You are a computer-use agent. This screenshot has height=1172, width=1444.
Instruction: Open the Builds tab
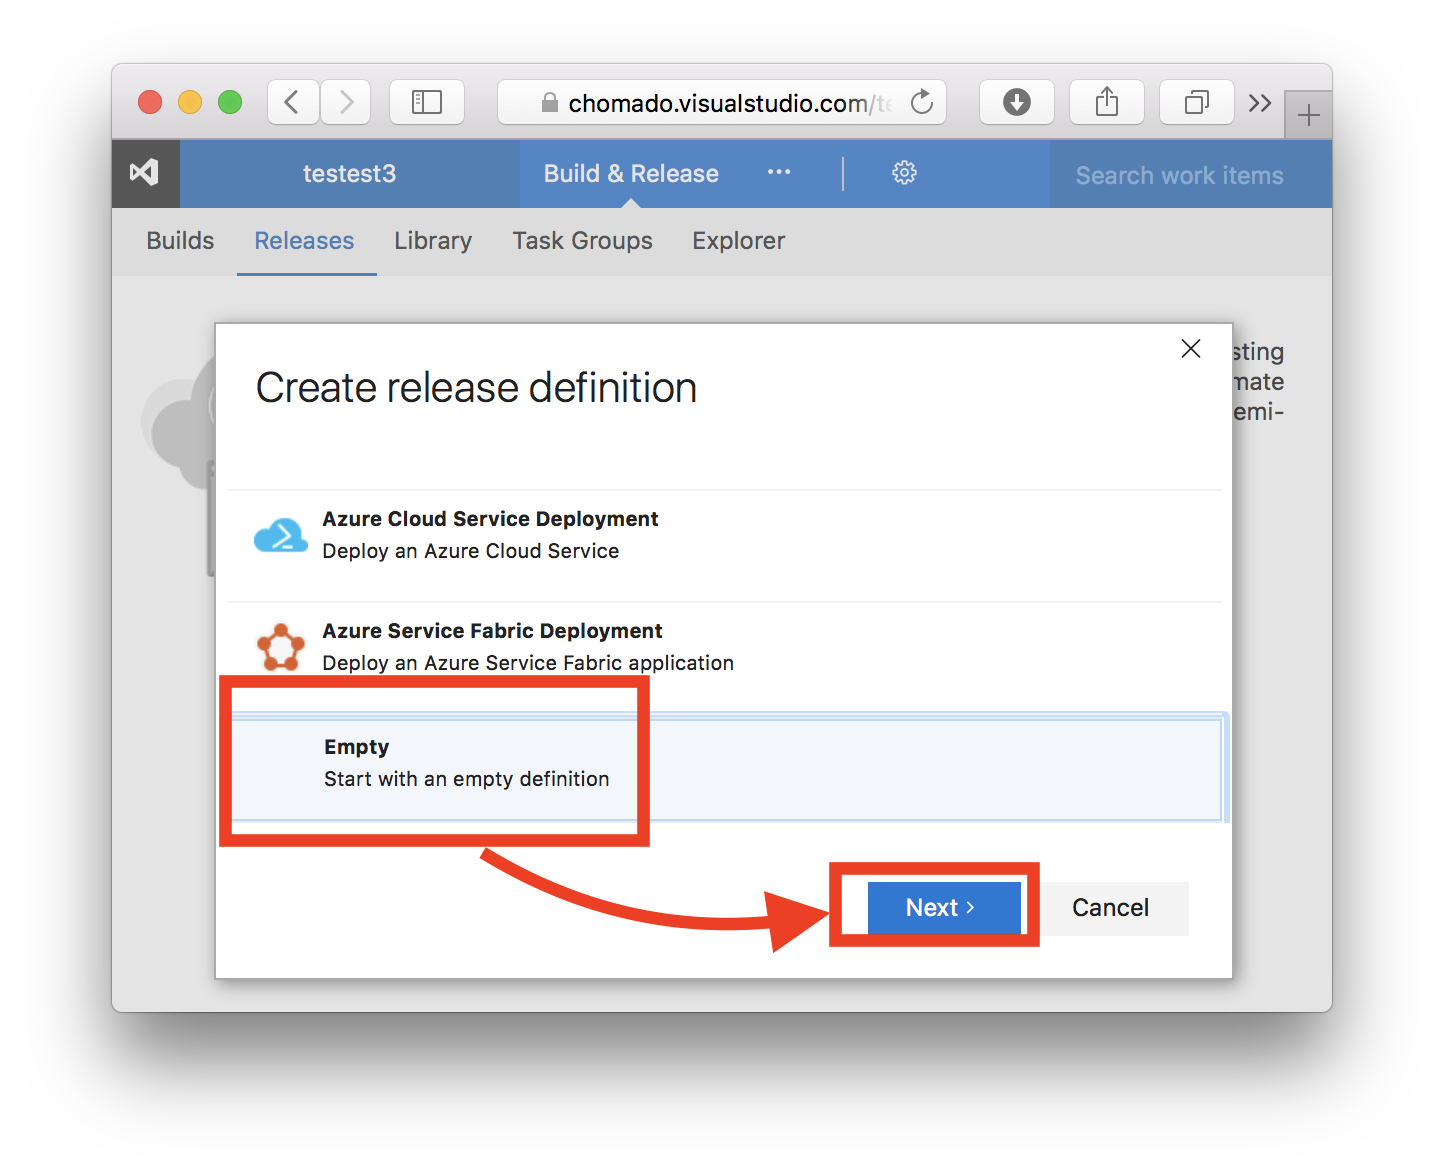tap(180, 241)
